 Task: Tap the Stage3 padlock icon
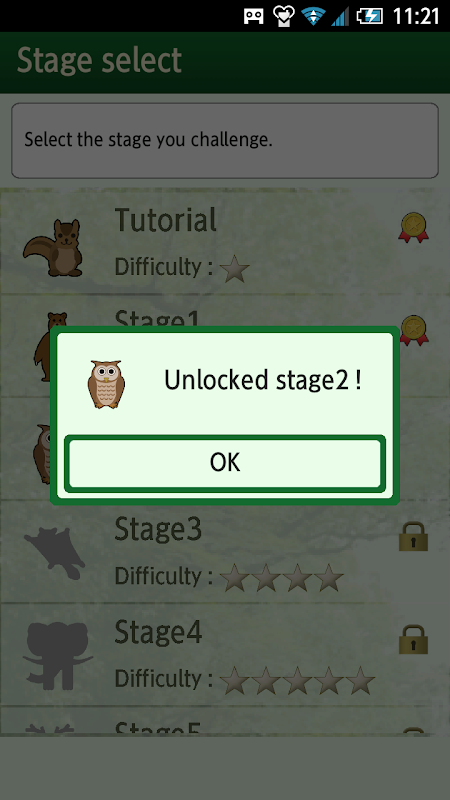(413, 536)
